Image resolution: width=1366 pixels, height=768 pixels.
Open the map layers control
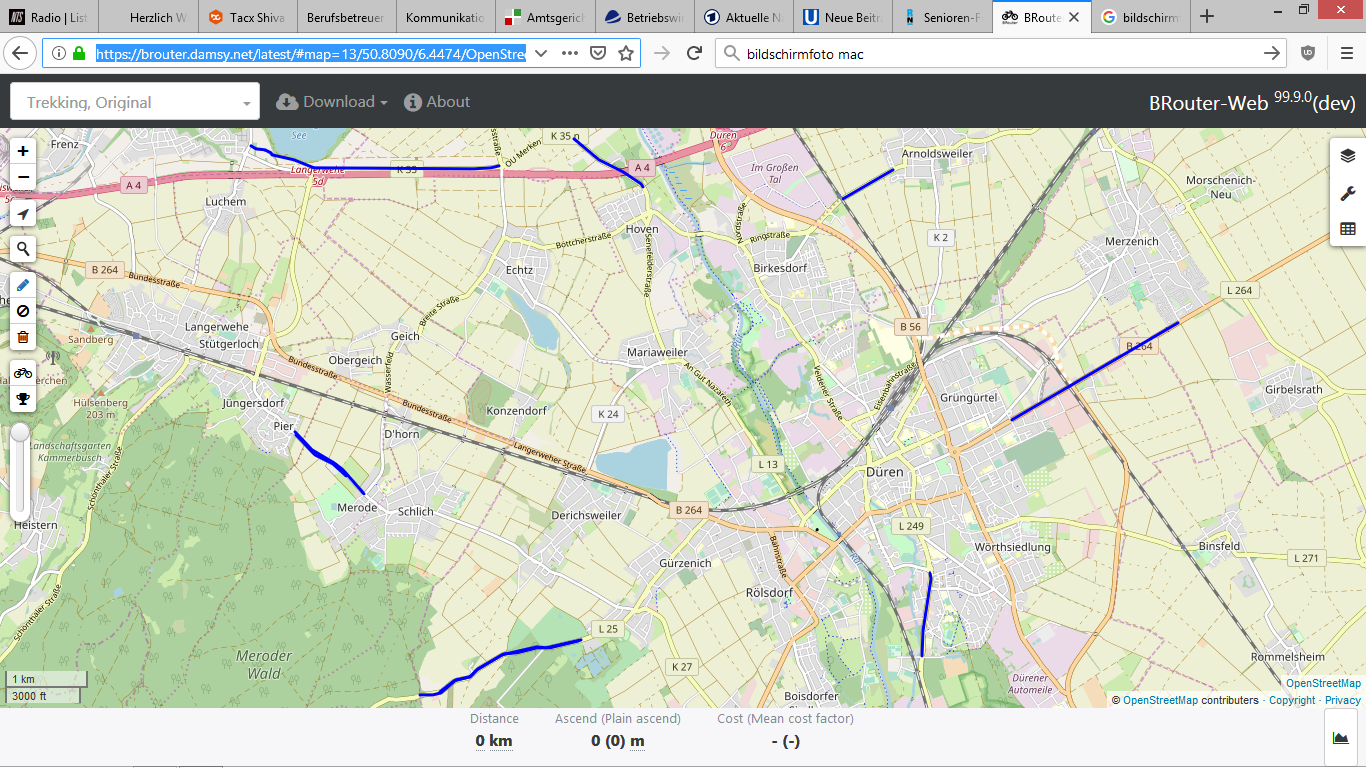point(1347,155)
